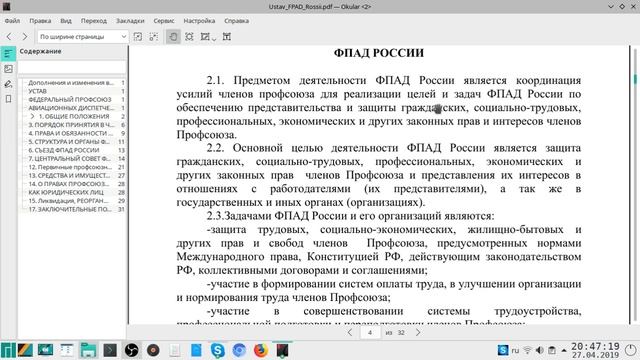Select the table selection tool
The width and height of the screenshot is (640, 360).
pyautogui.click(x=227, y=37)
